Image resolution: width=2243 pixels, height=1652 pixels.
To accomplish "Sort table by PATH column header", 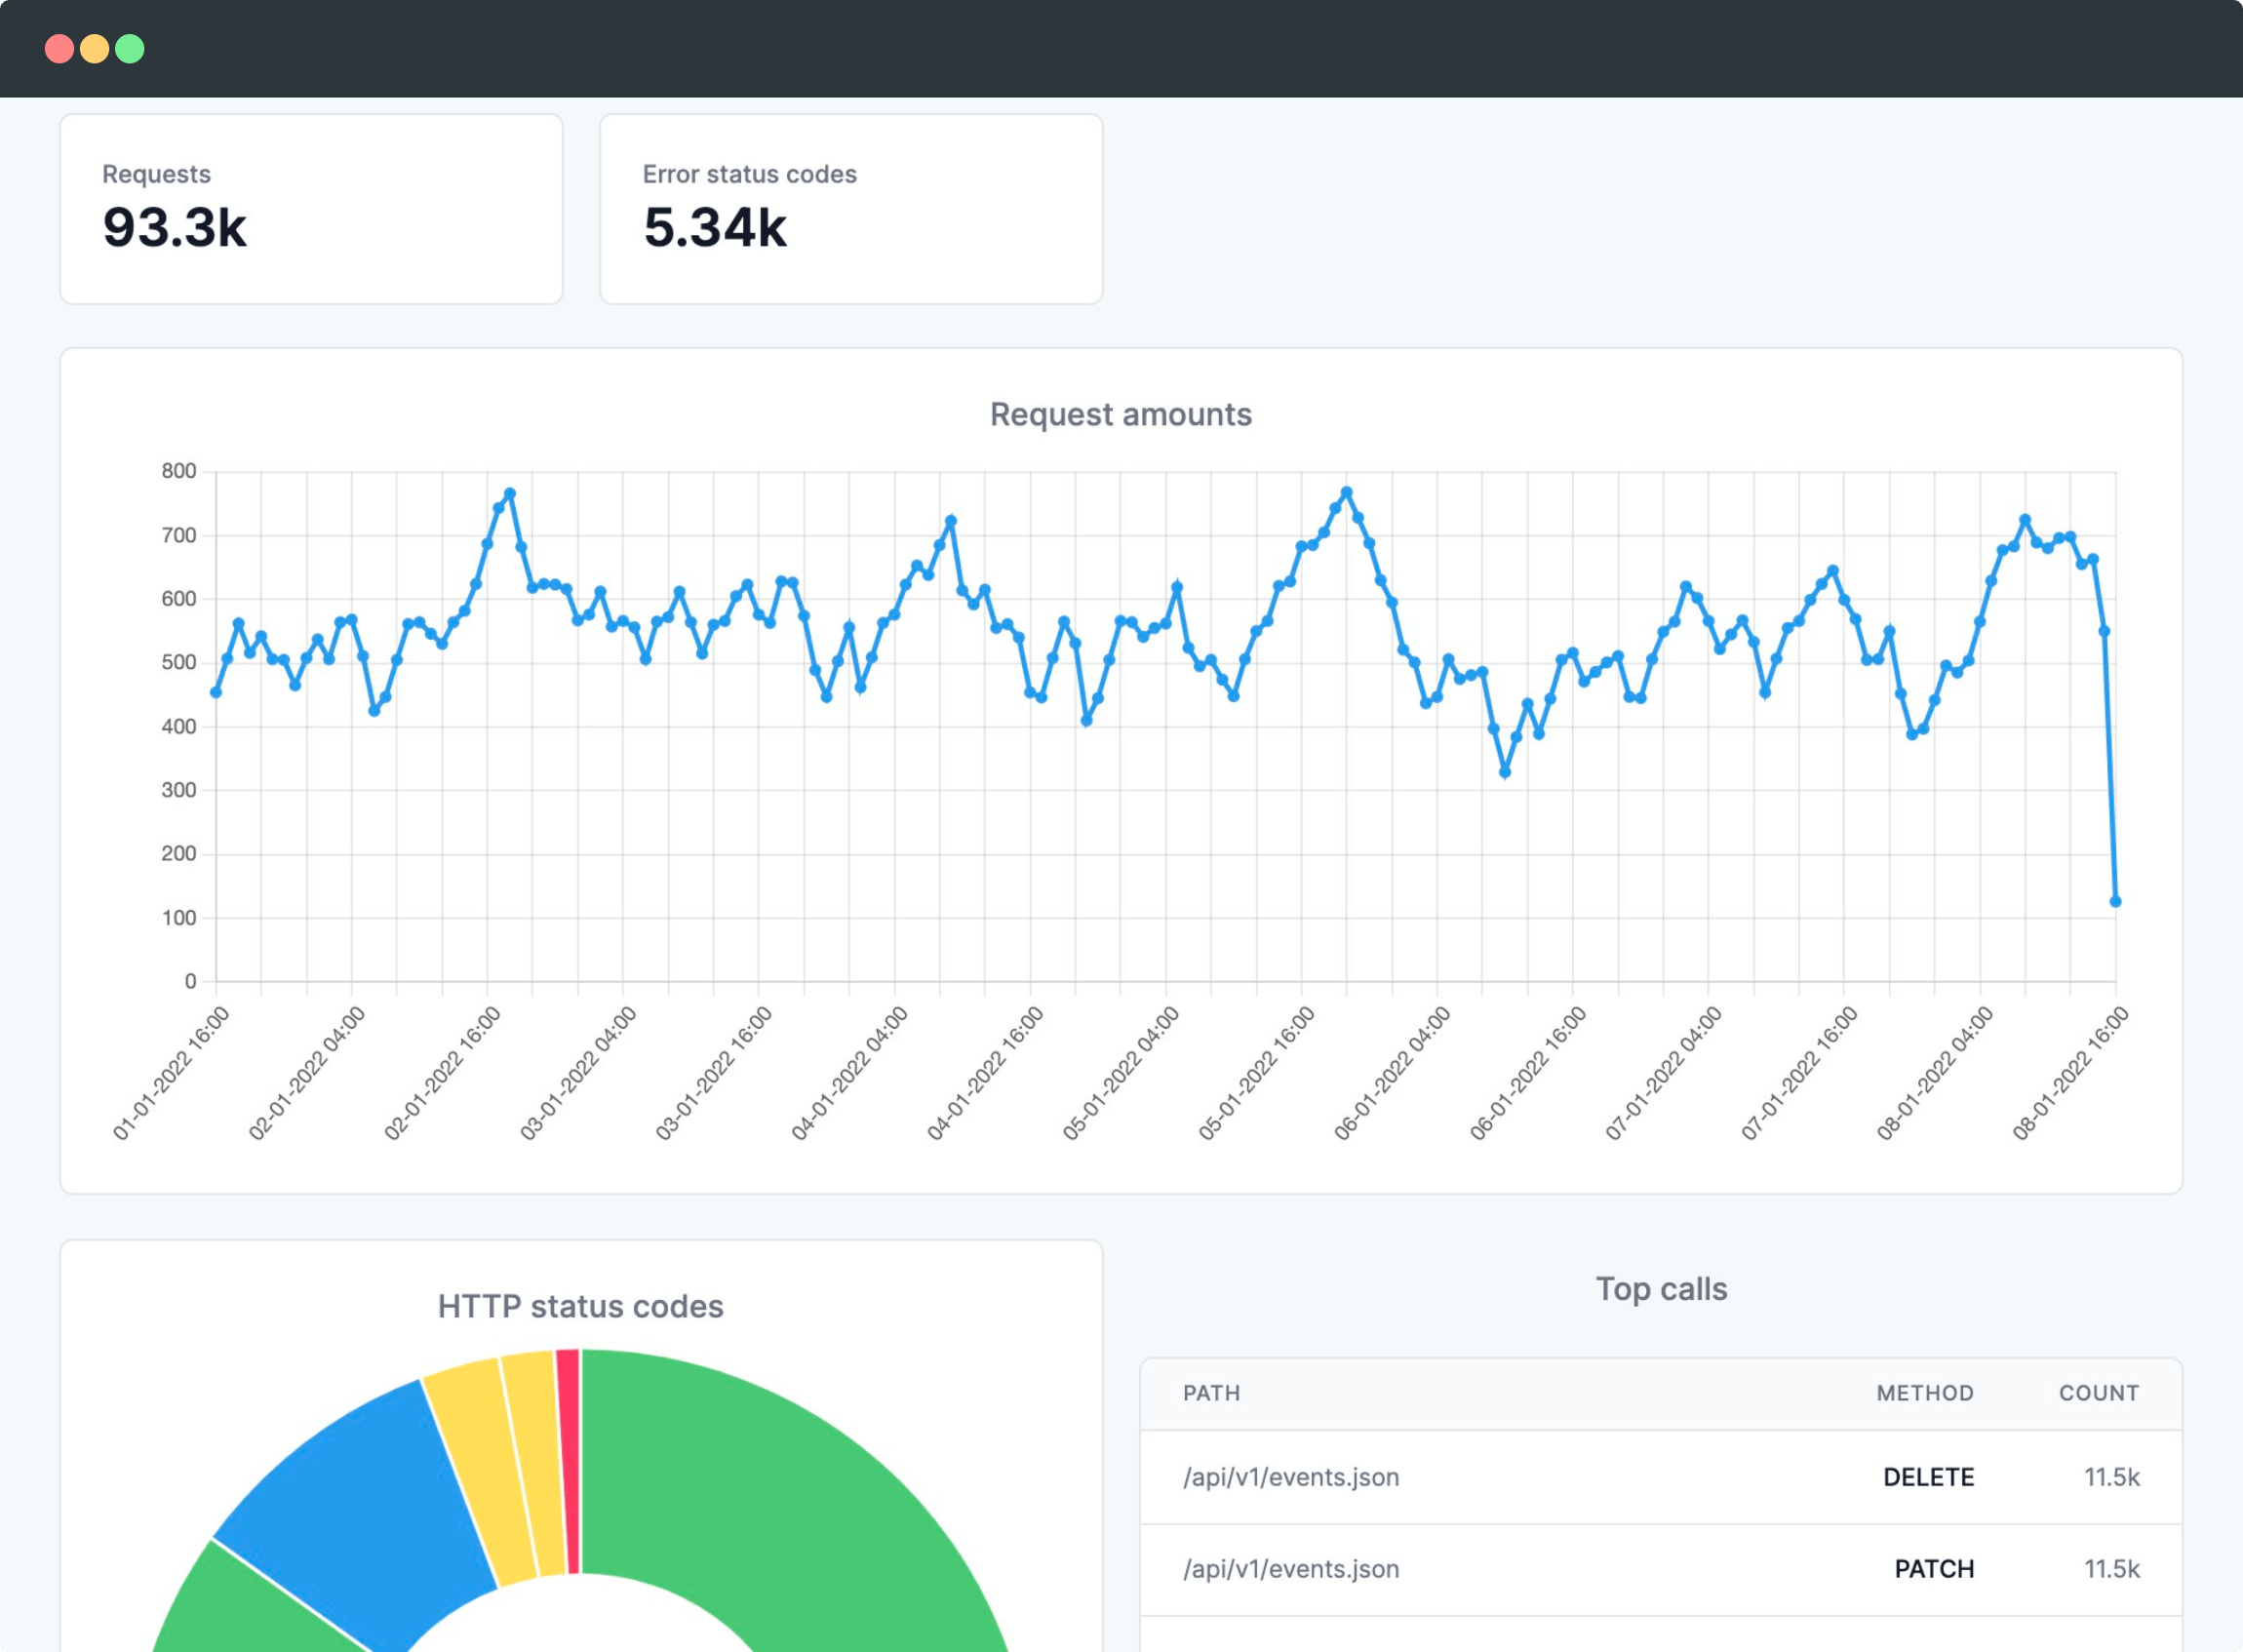I will (1211, 1393).
